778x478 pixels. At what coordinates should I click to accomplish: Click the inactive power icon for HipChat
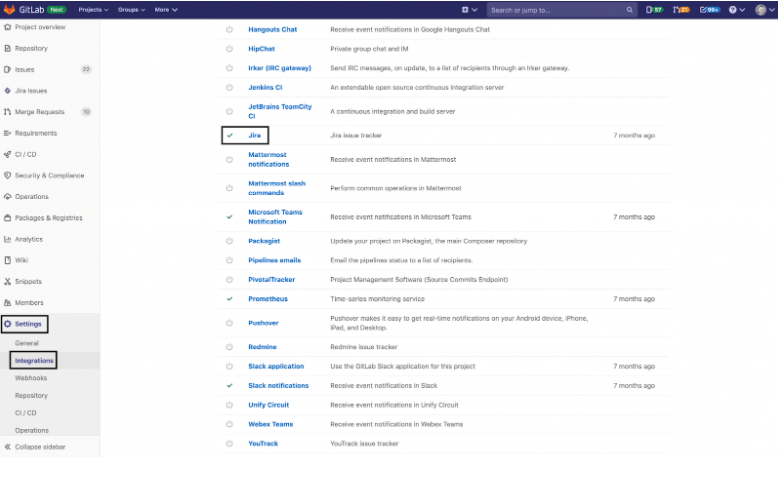click(229, 49)
